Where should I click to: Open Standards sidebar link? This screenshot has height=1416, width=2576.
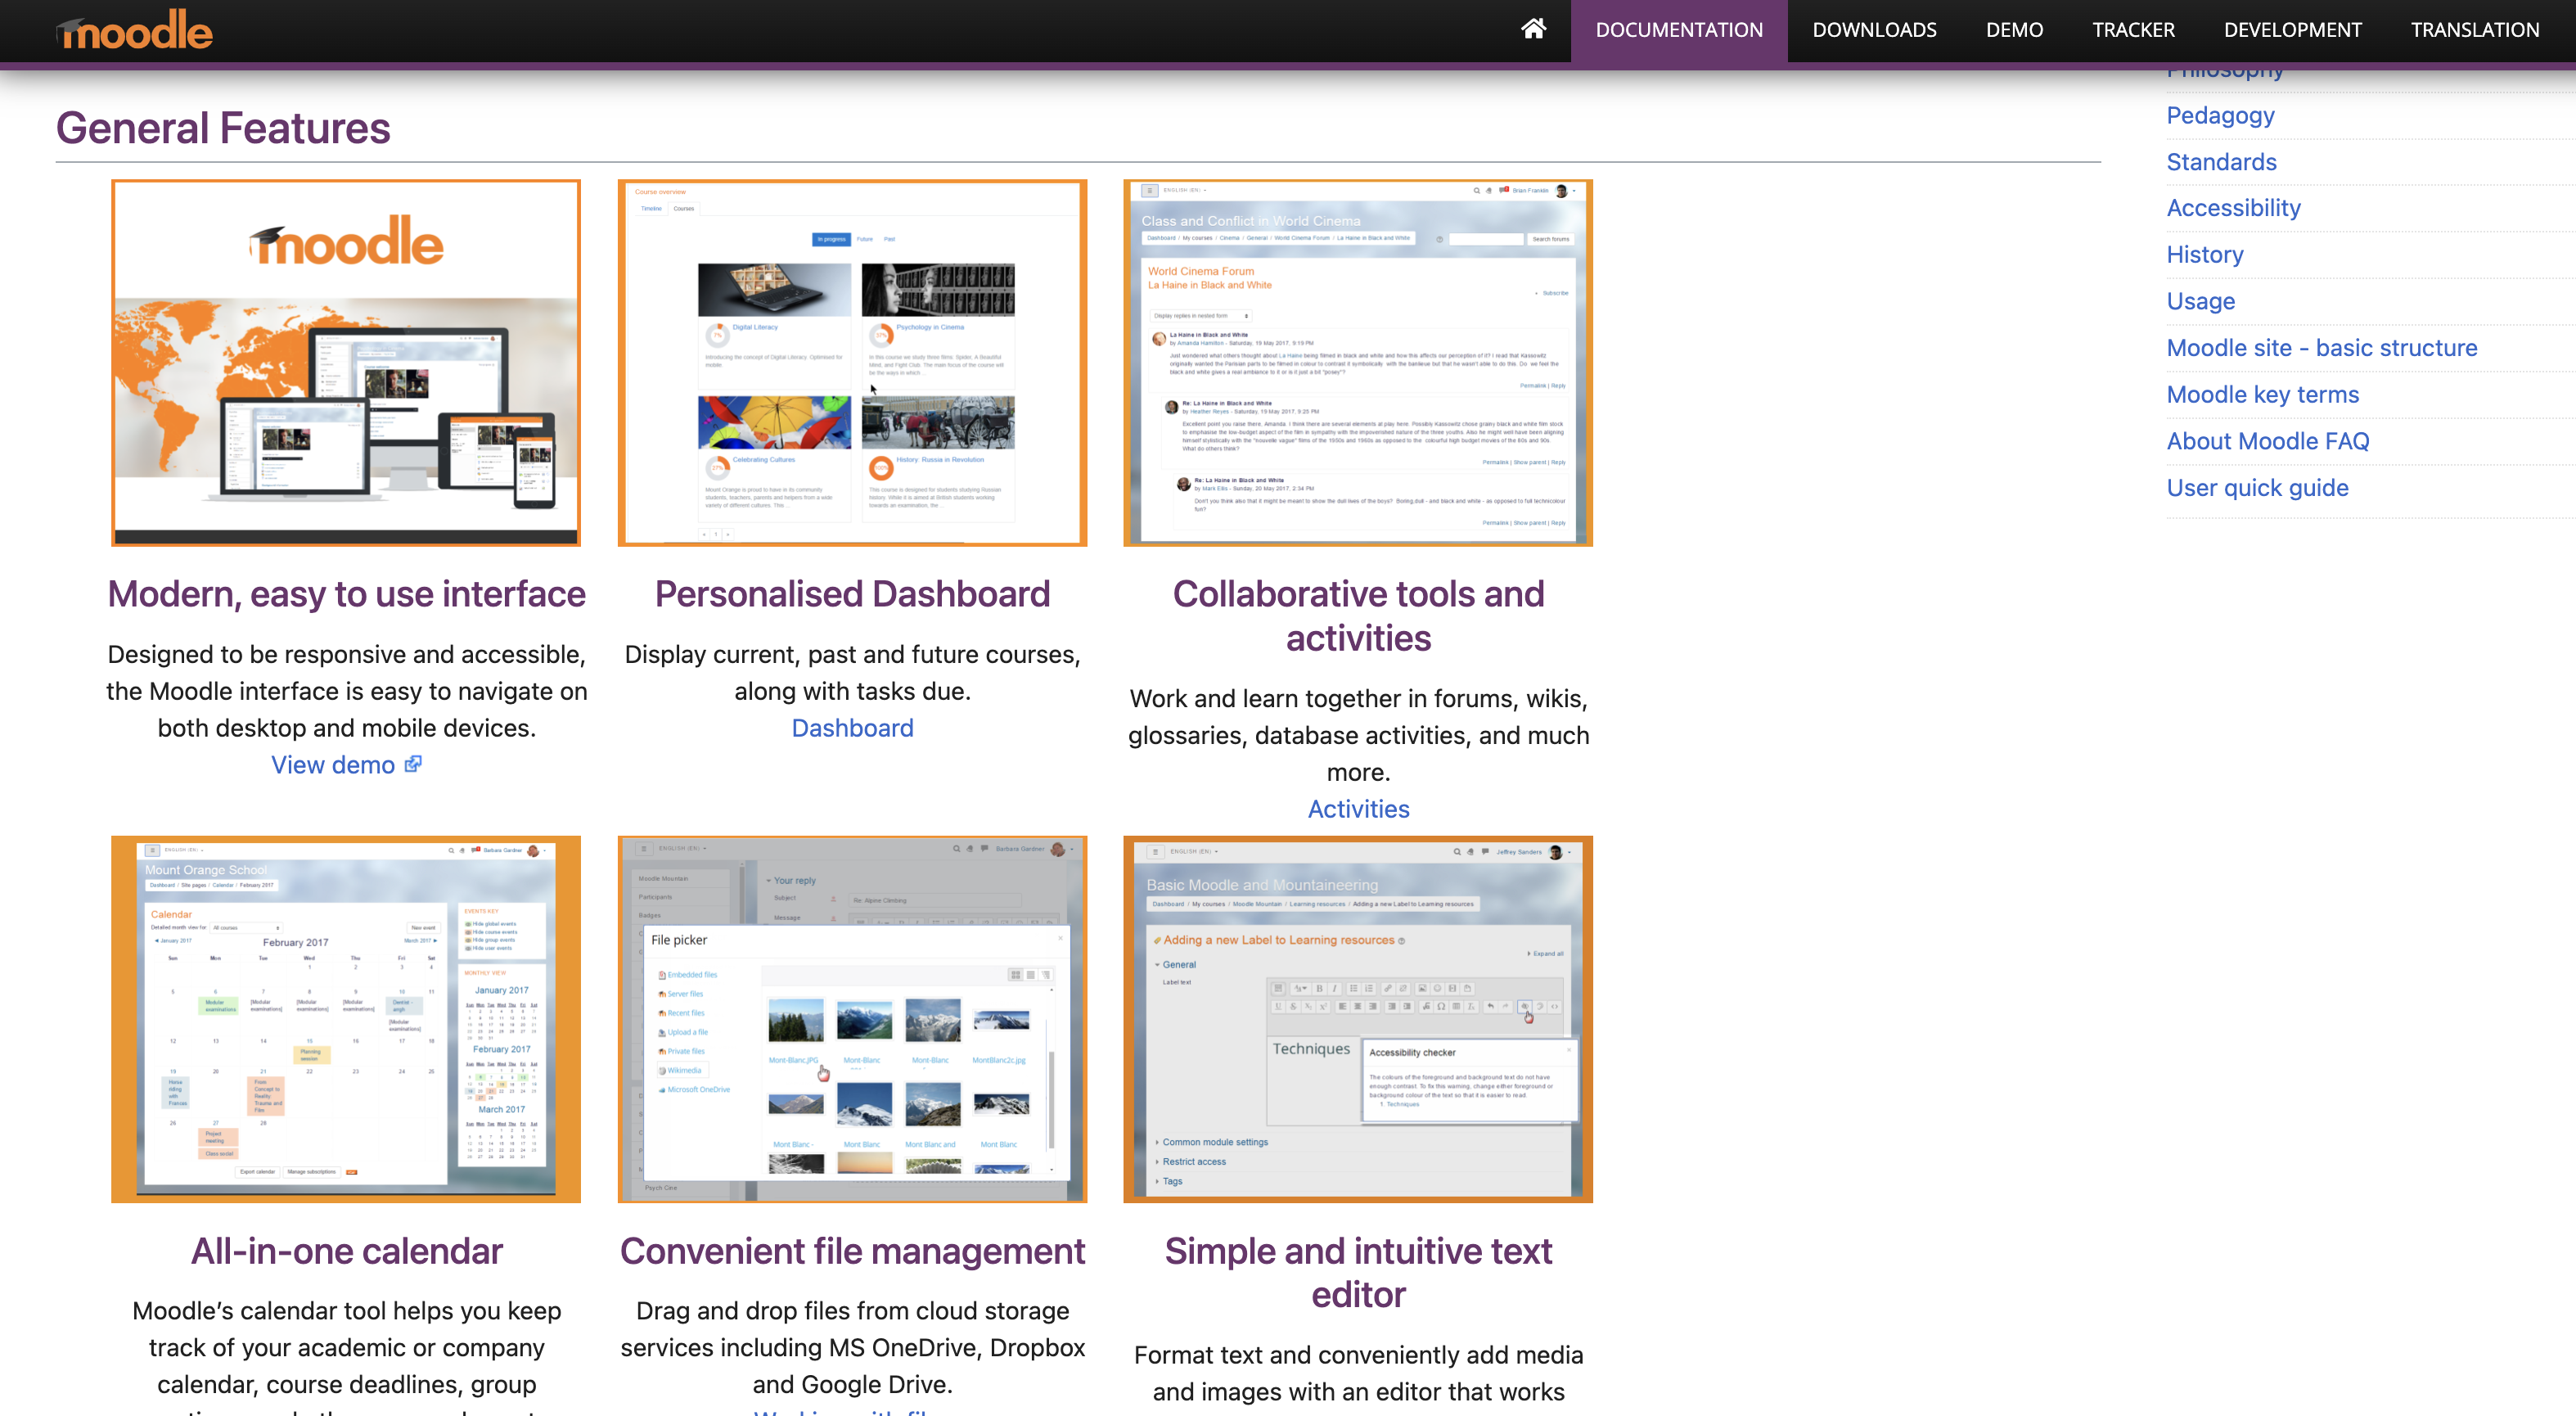click(2221, 162)
